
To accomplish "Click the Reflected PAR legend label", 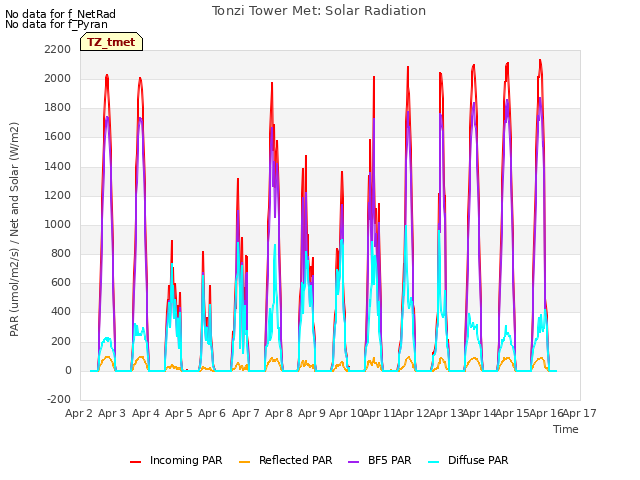I will (296, 460).
